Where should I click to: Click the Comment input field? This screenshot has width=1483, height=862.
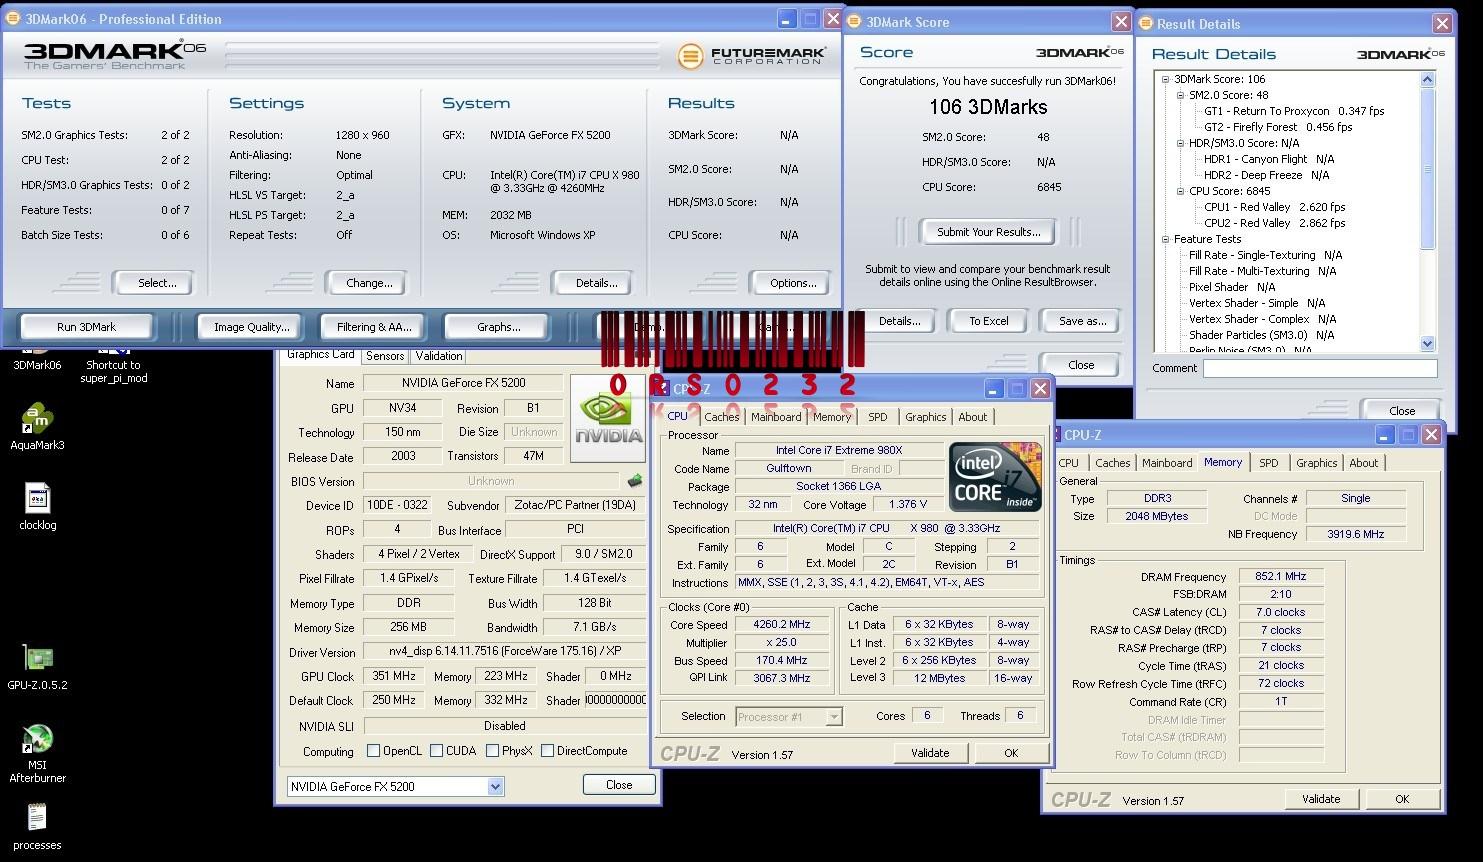(x=1320, y=368)
